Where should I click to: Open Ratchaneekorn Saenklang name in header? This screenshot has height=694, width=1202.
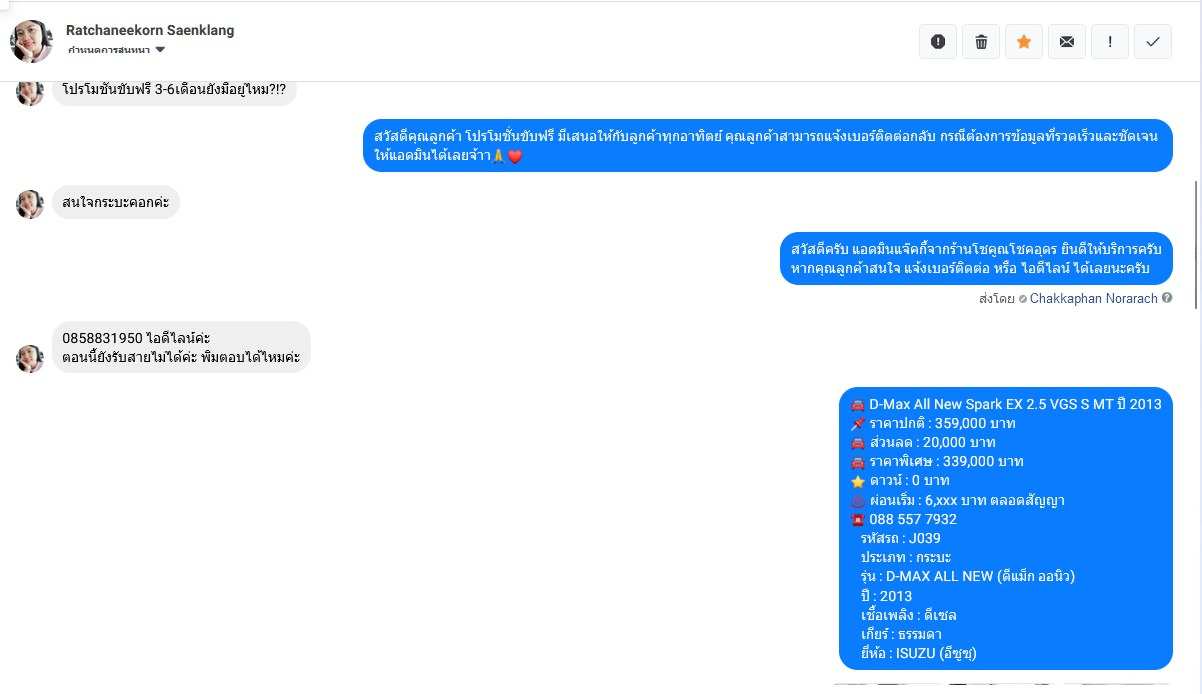(x=150, y=30)
